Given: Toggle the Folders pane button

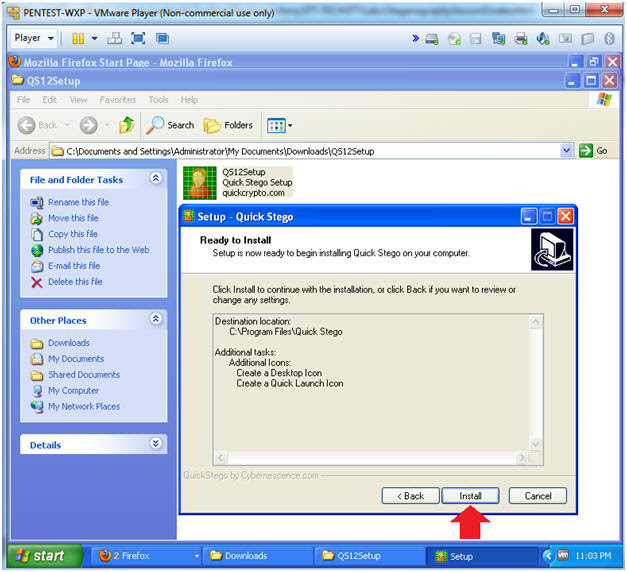Looking at the screenshot, I should click(x=228, y=125).
